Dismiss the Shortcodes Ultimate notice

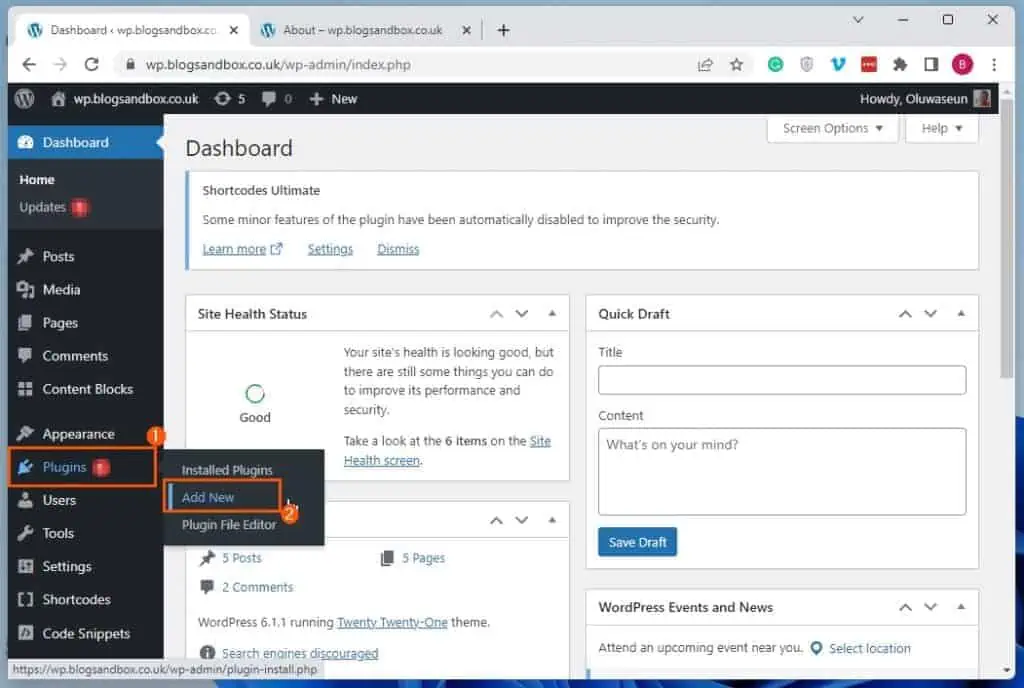pyautogui.click(x=398, y=249)
